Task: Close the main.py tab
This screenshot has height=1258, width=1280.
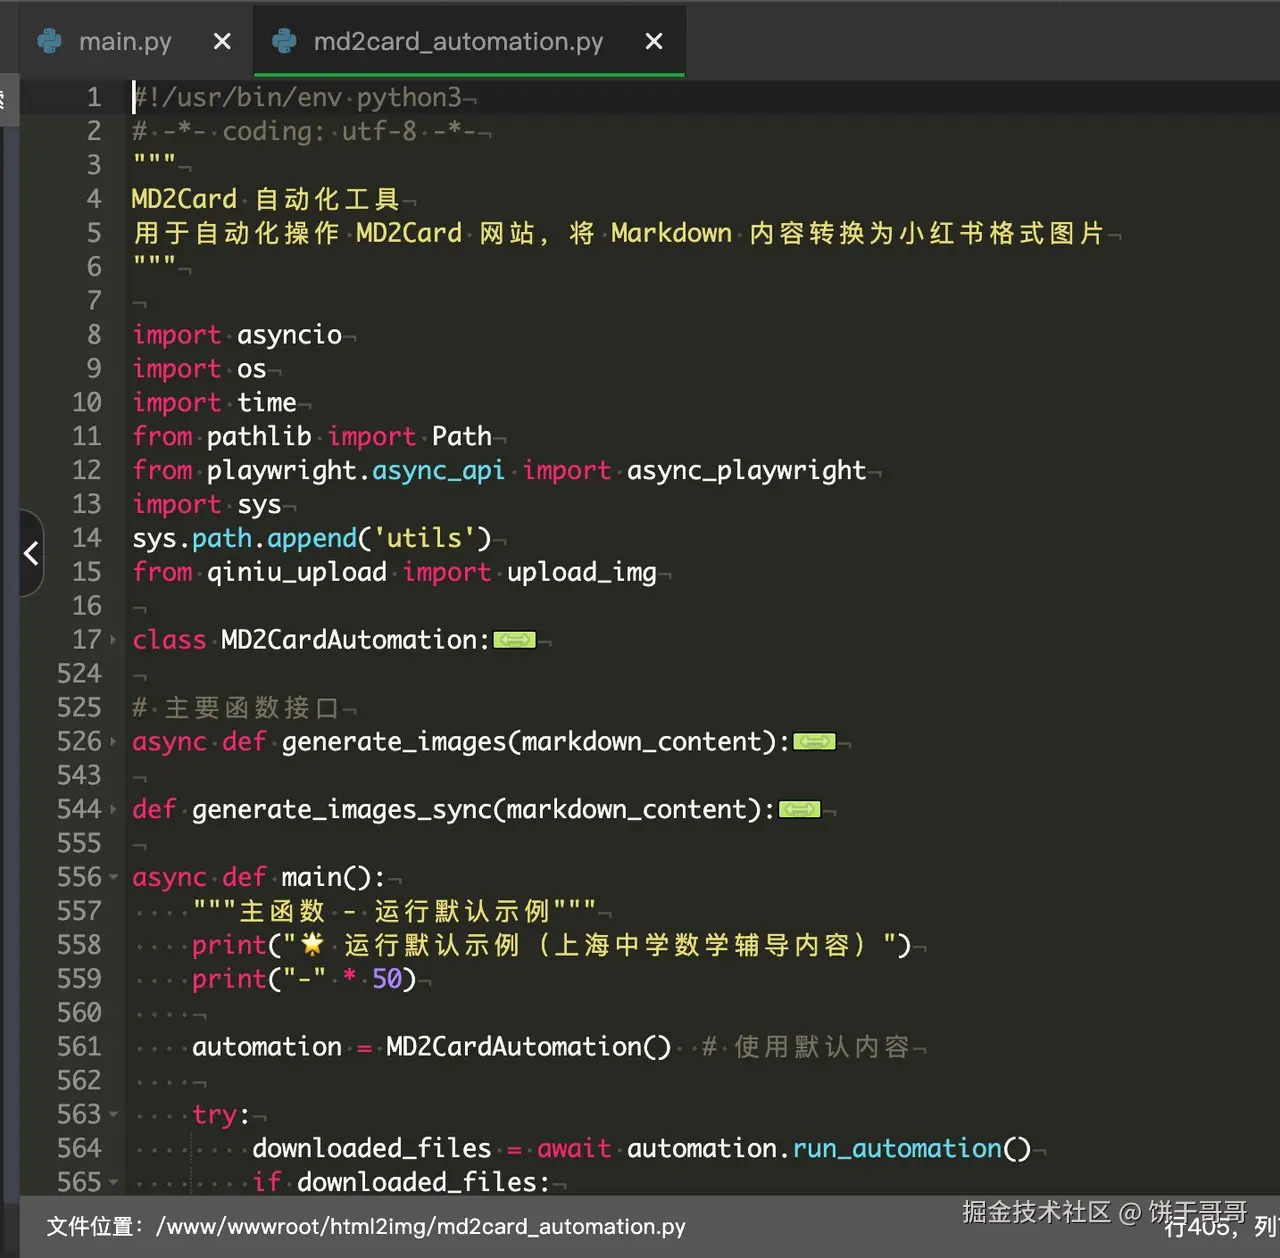Action: 222,41
